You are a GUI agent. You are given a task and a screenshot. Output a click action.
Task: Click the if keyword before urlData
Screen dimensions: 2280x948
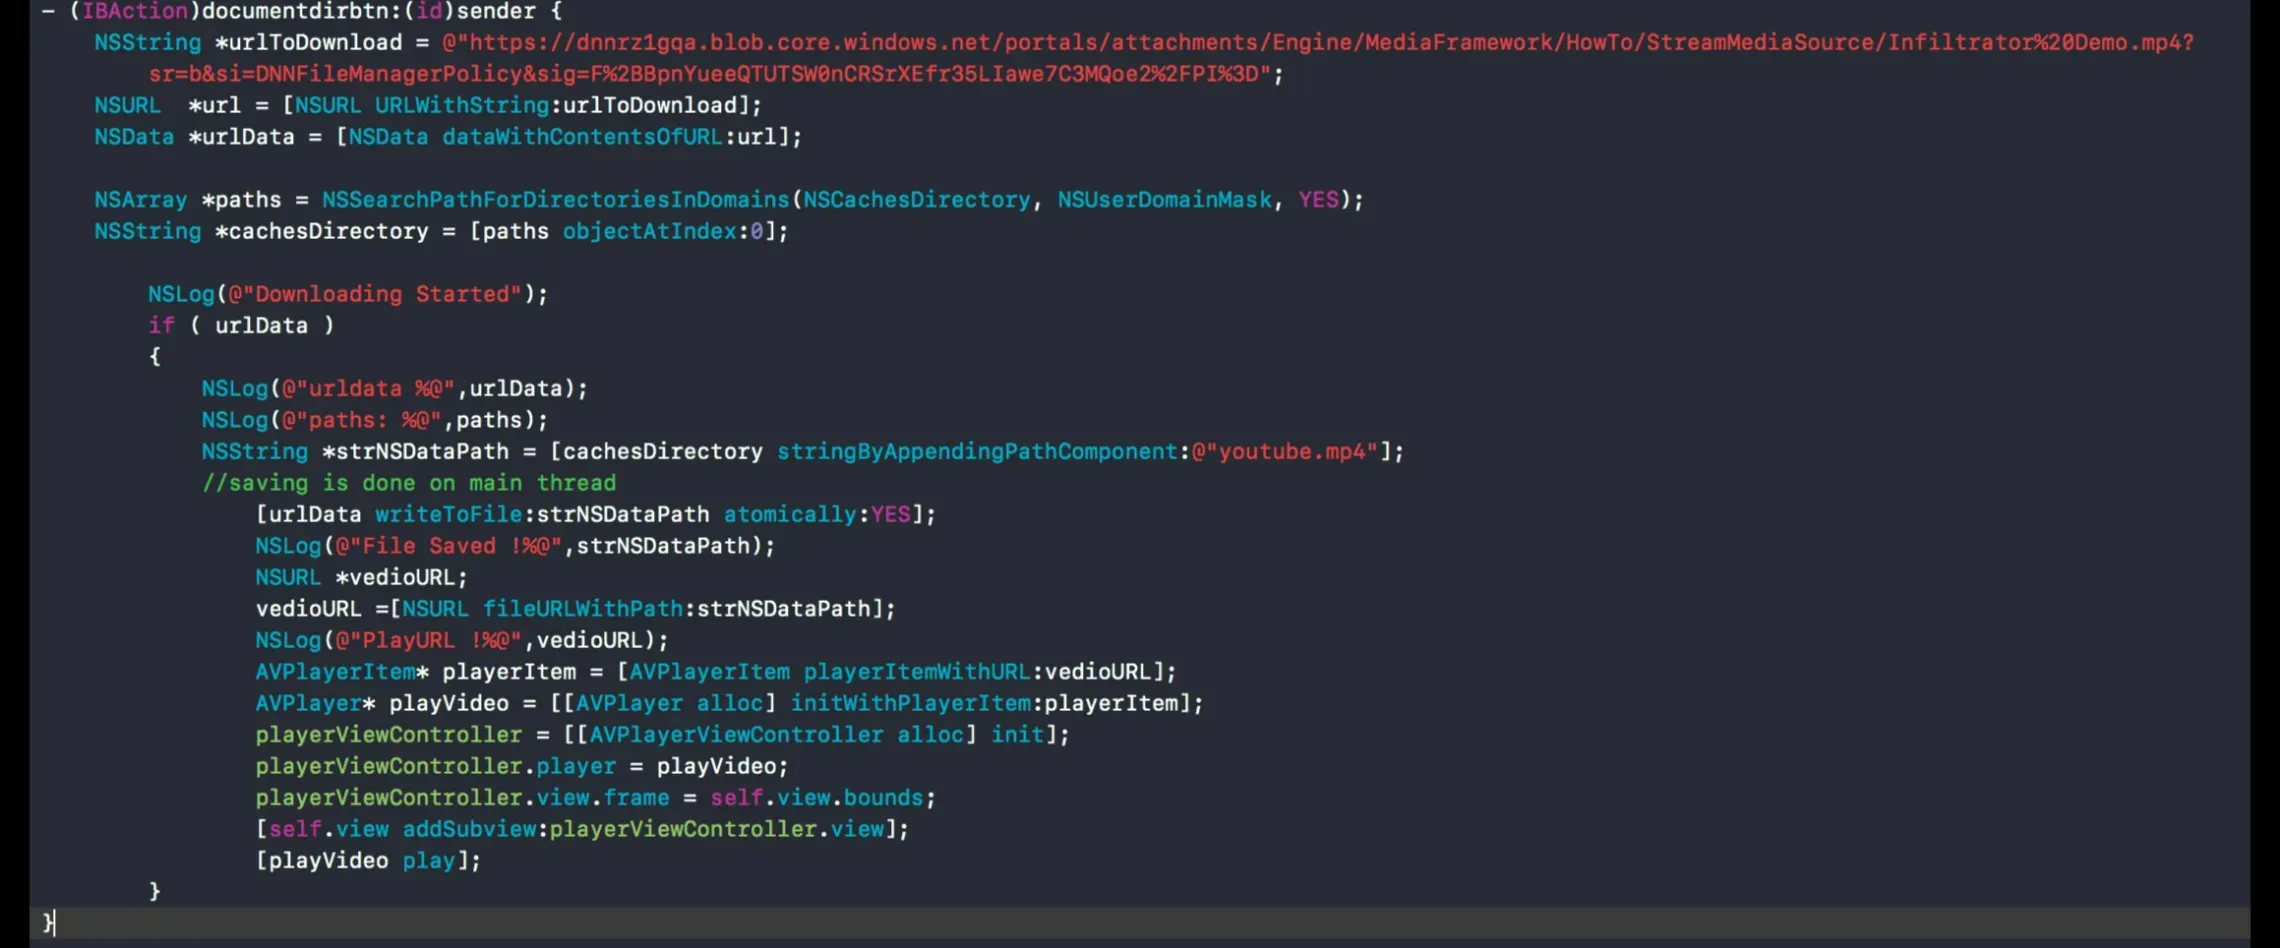(x=161, y=325)
